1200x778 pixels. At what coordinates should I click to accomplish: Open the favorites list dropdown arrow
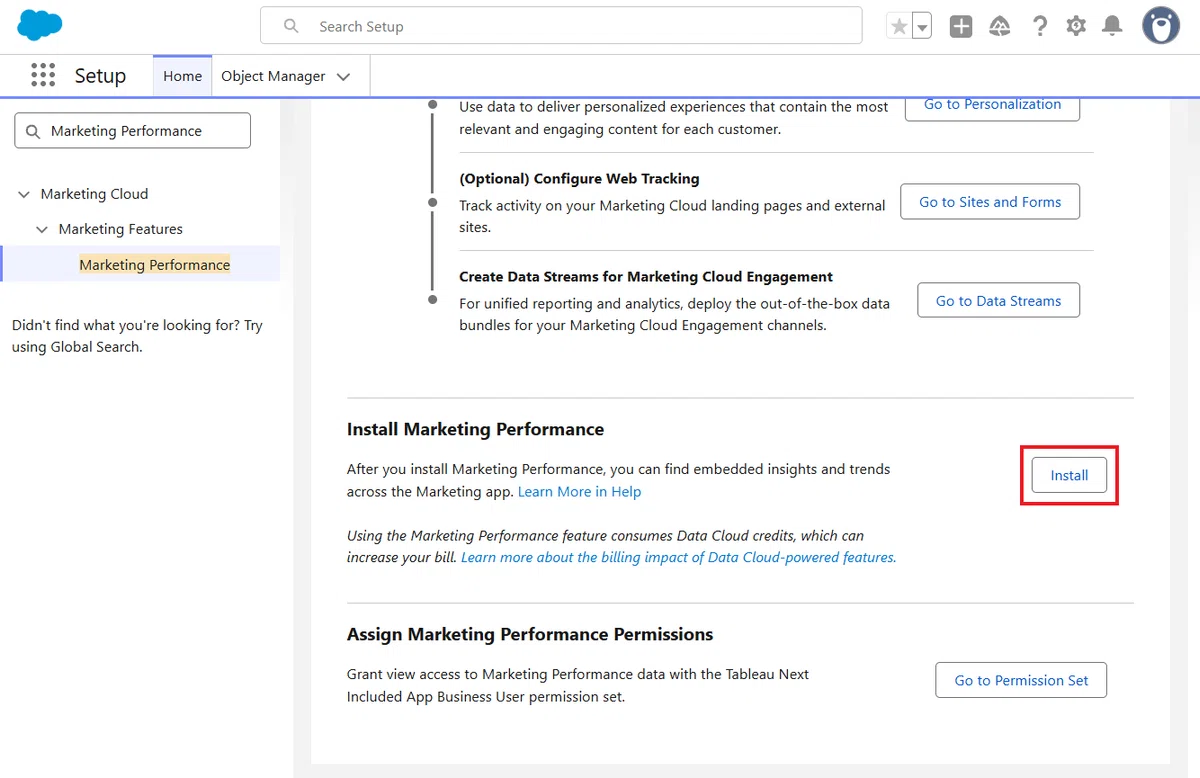tap(922, 27)
